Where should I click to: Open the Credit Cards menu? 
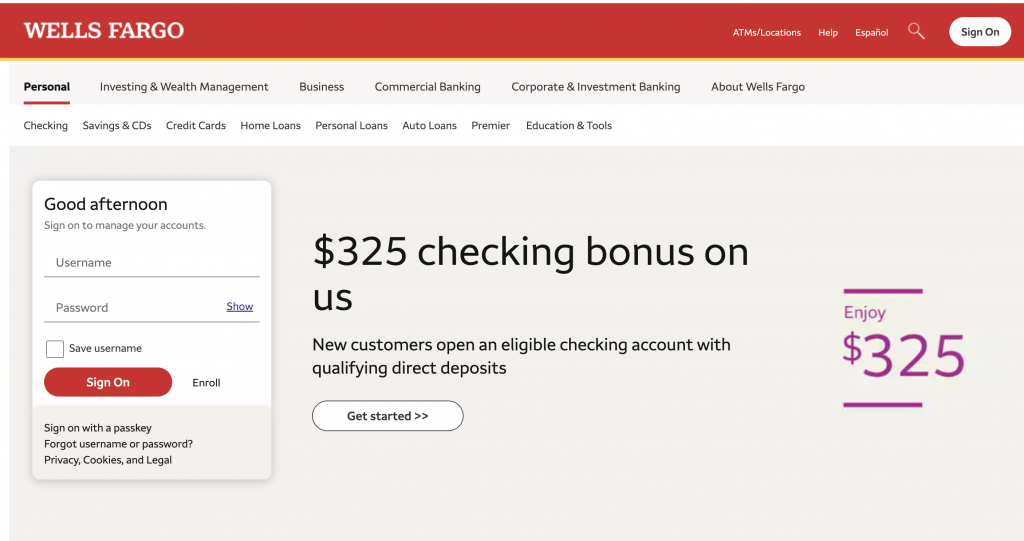[196, 126]
